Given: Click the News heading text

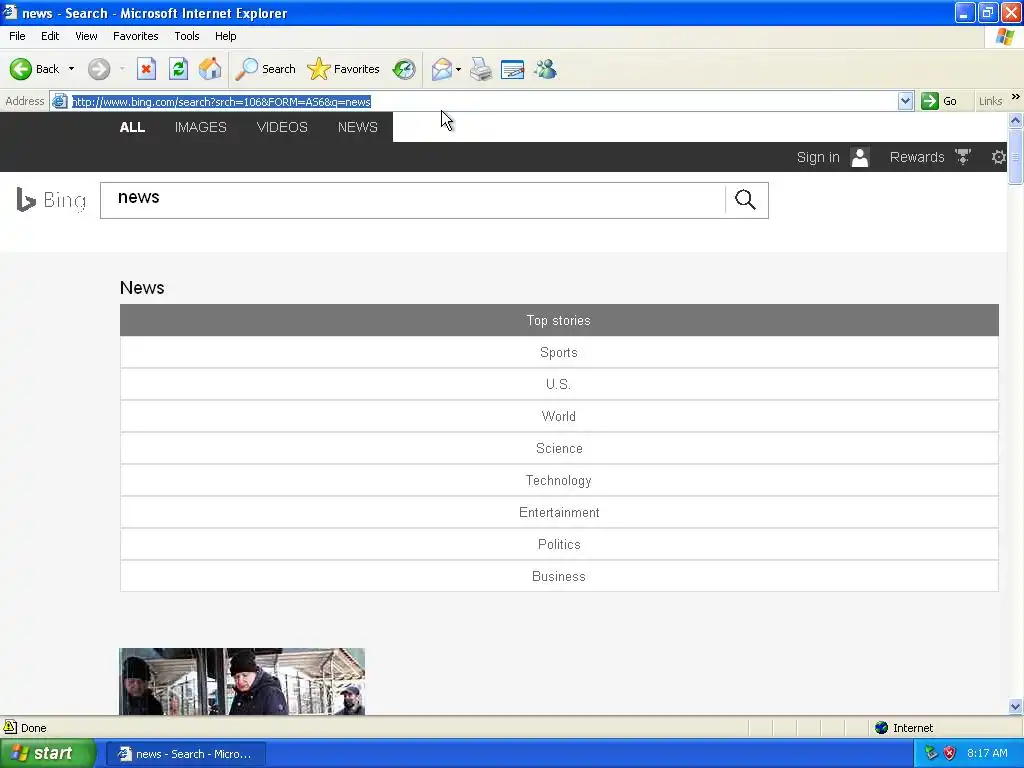Looking at the screenshot, I should (x=142, y=287).
